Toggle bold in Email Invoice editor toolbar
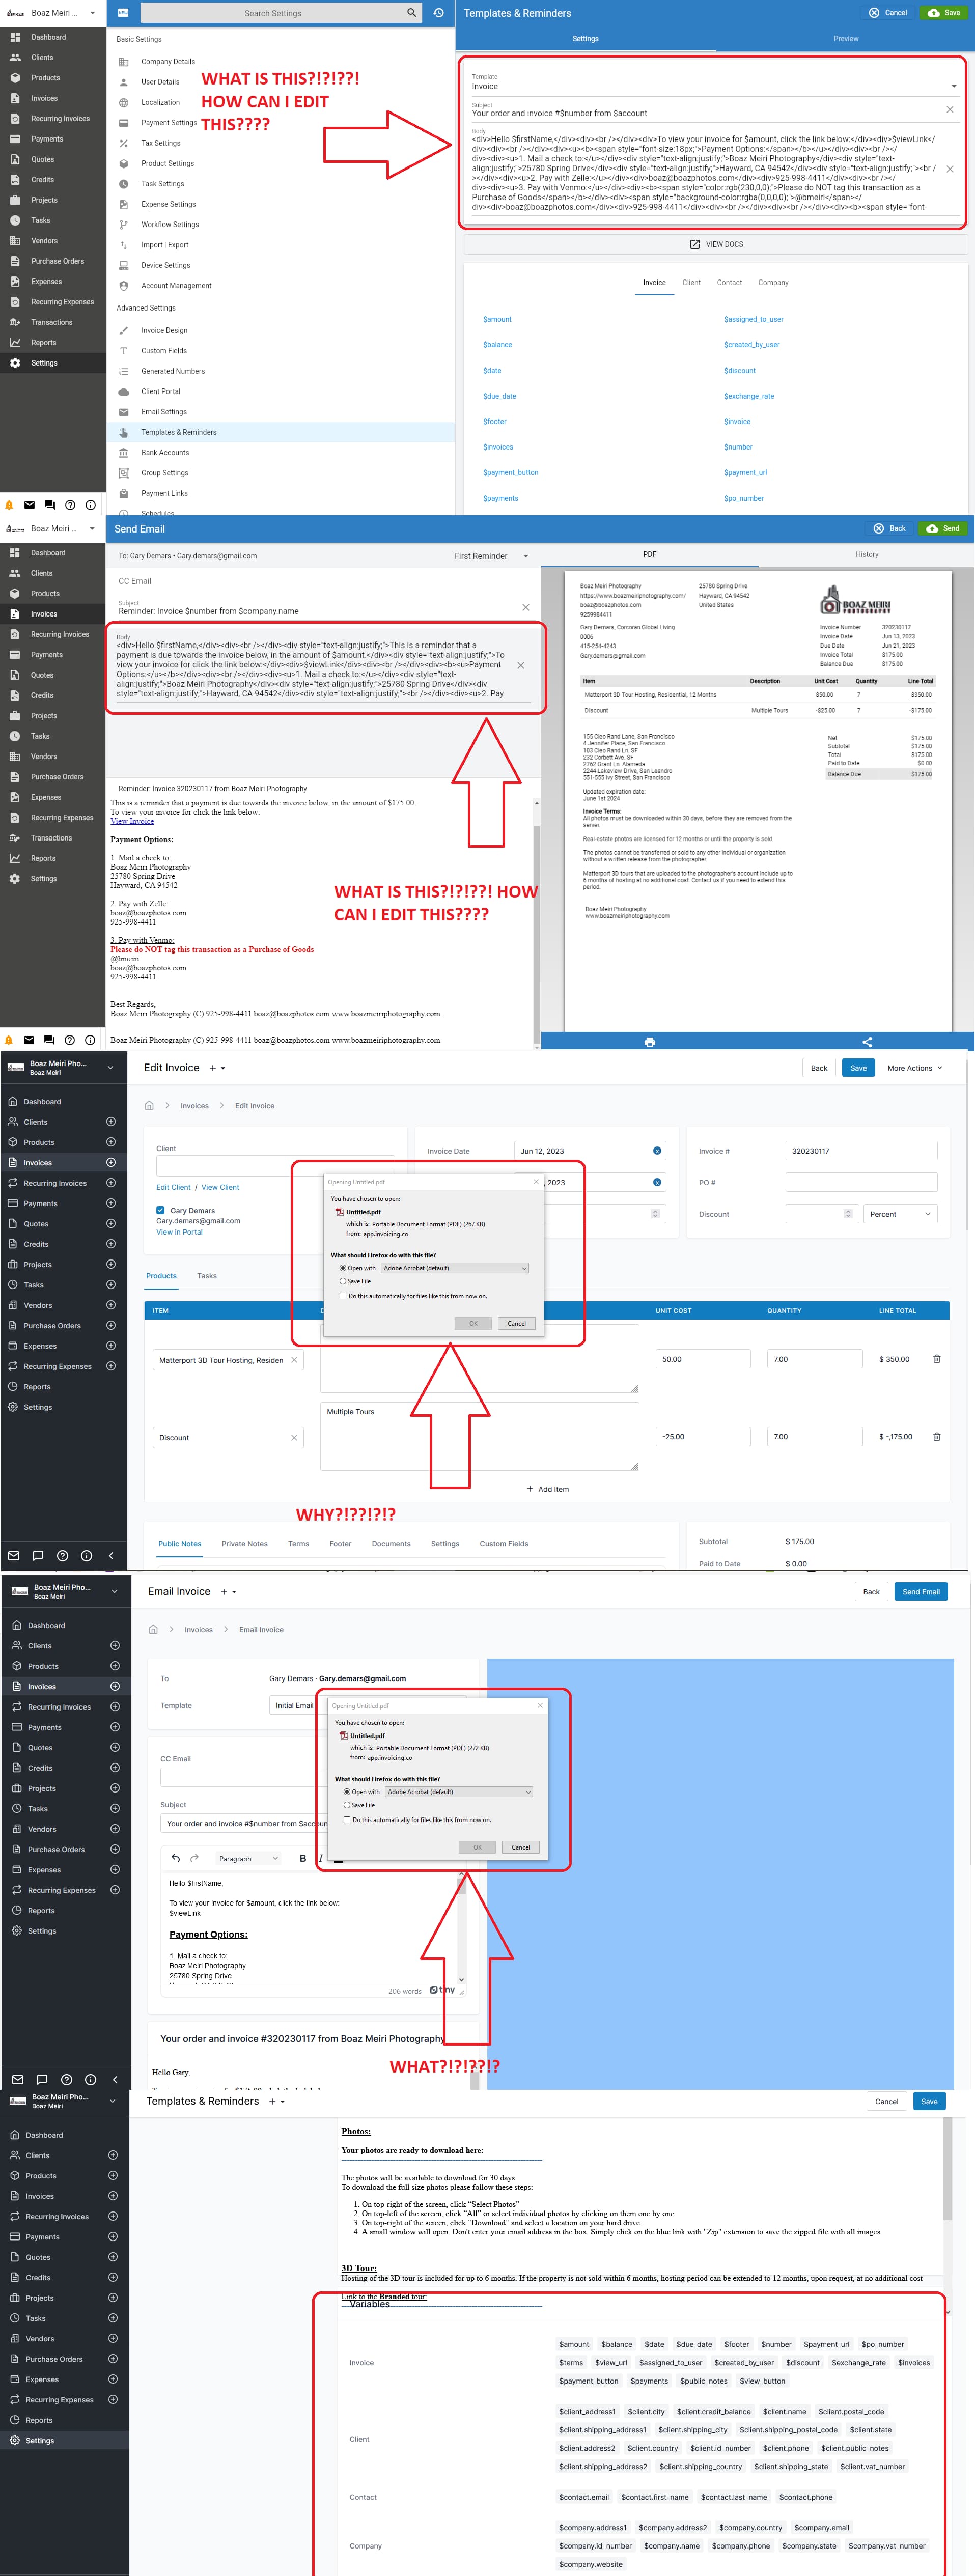This screenshot has width=975, height=2576. [303, 1858]
